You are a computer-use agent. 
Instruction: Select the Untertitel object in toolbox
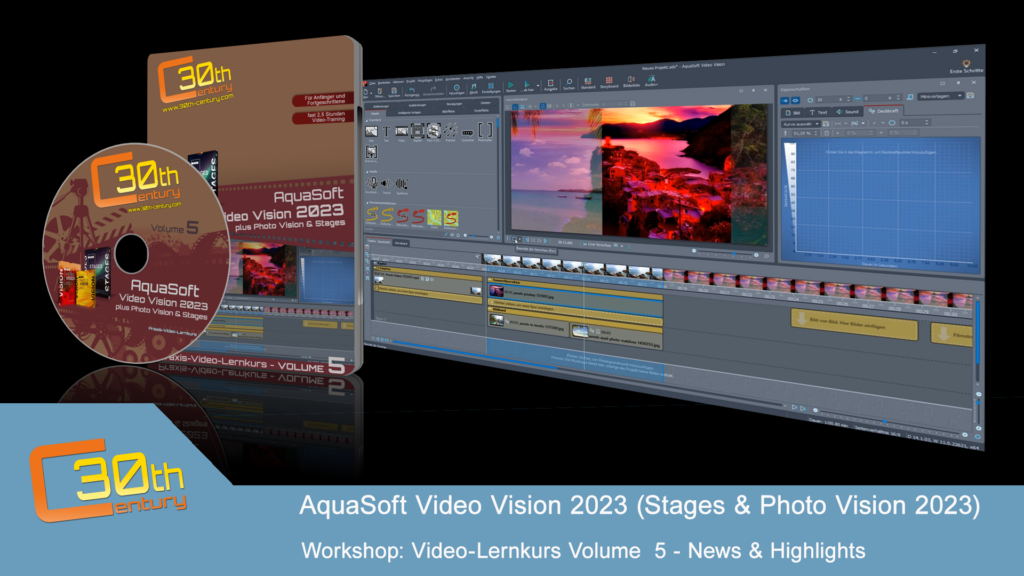pyautogui.click(x=467, y=132)
